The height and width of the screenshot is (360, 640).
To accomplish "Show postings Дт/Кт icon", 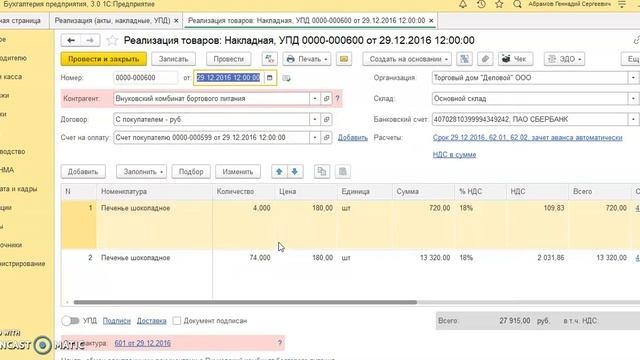I will point(269,59).
